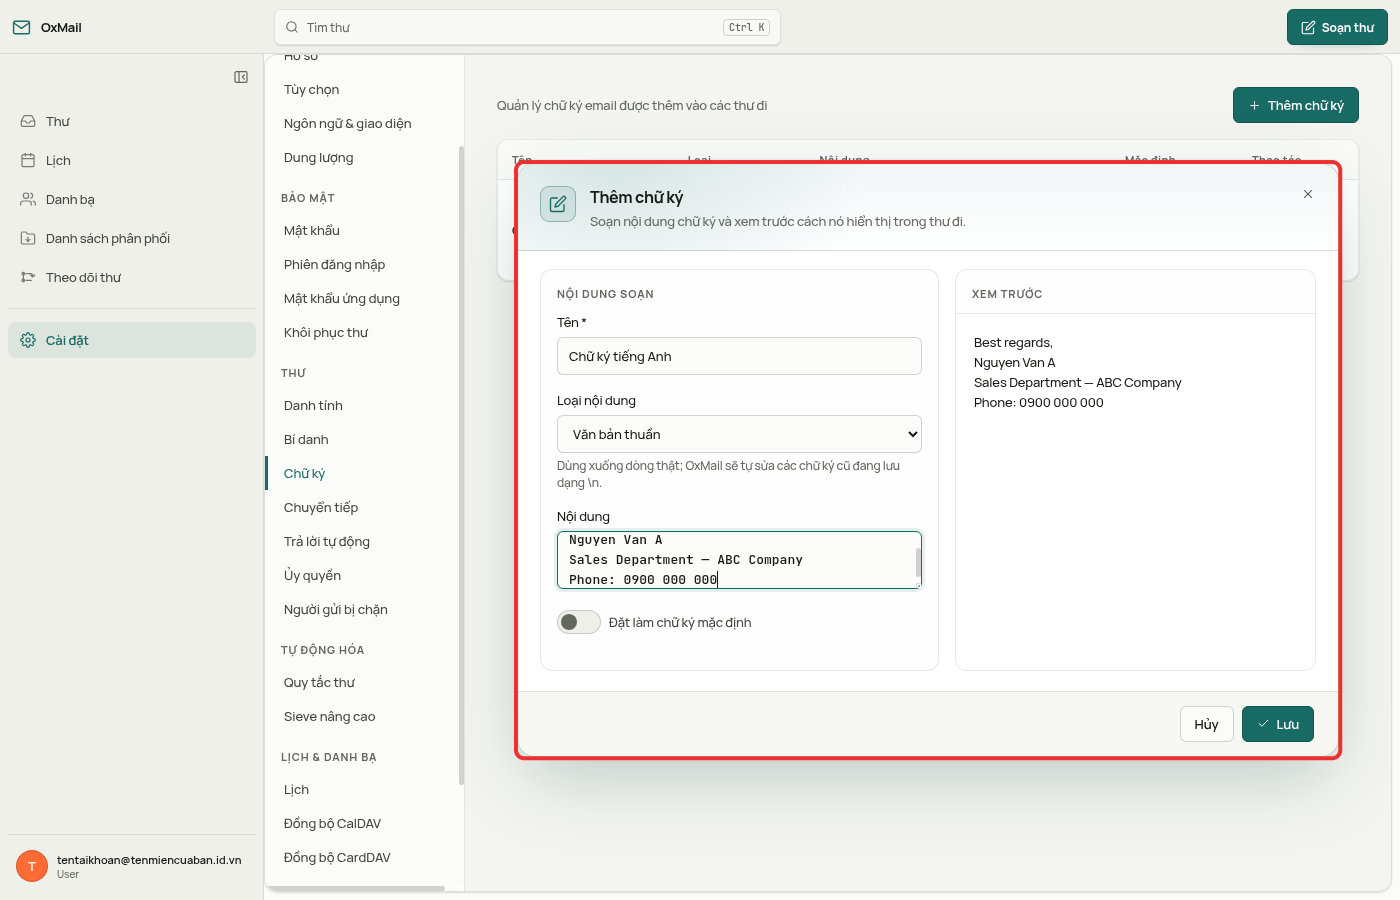The height and width of the screenshot is (900, 1400).
Task: Open Chuyển tiếp settings
Action: [321, 507]
